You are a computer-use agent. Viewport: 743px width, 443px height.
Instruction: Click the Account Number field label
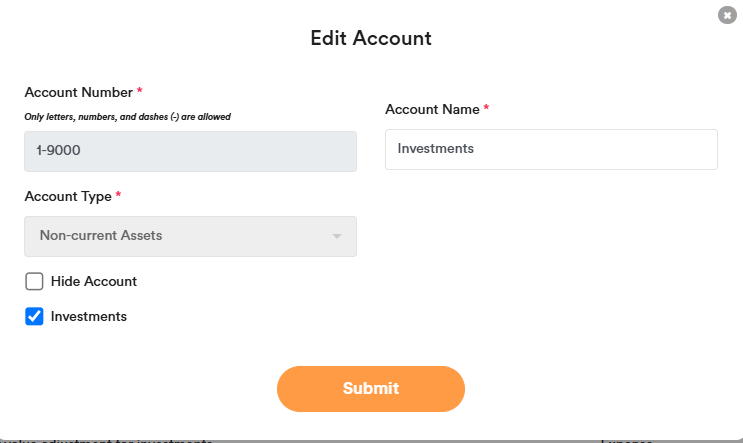pyautogui.click(x=78, y=92)
